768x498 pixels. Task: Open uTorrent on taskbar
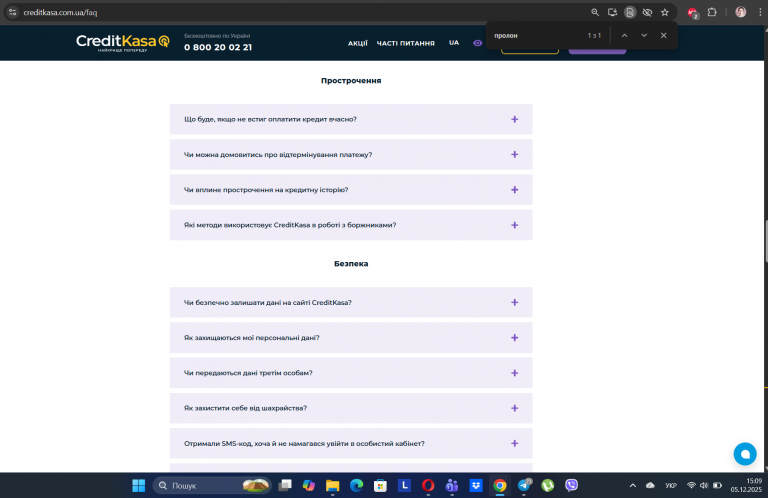(x=548, y=485)
